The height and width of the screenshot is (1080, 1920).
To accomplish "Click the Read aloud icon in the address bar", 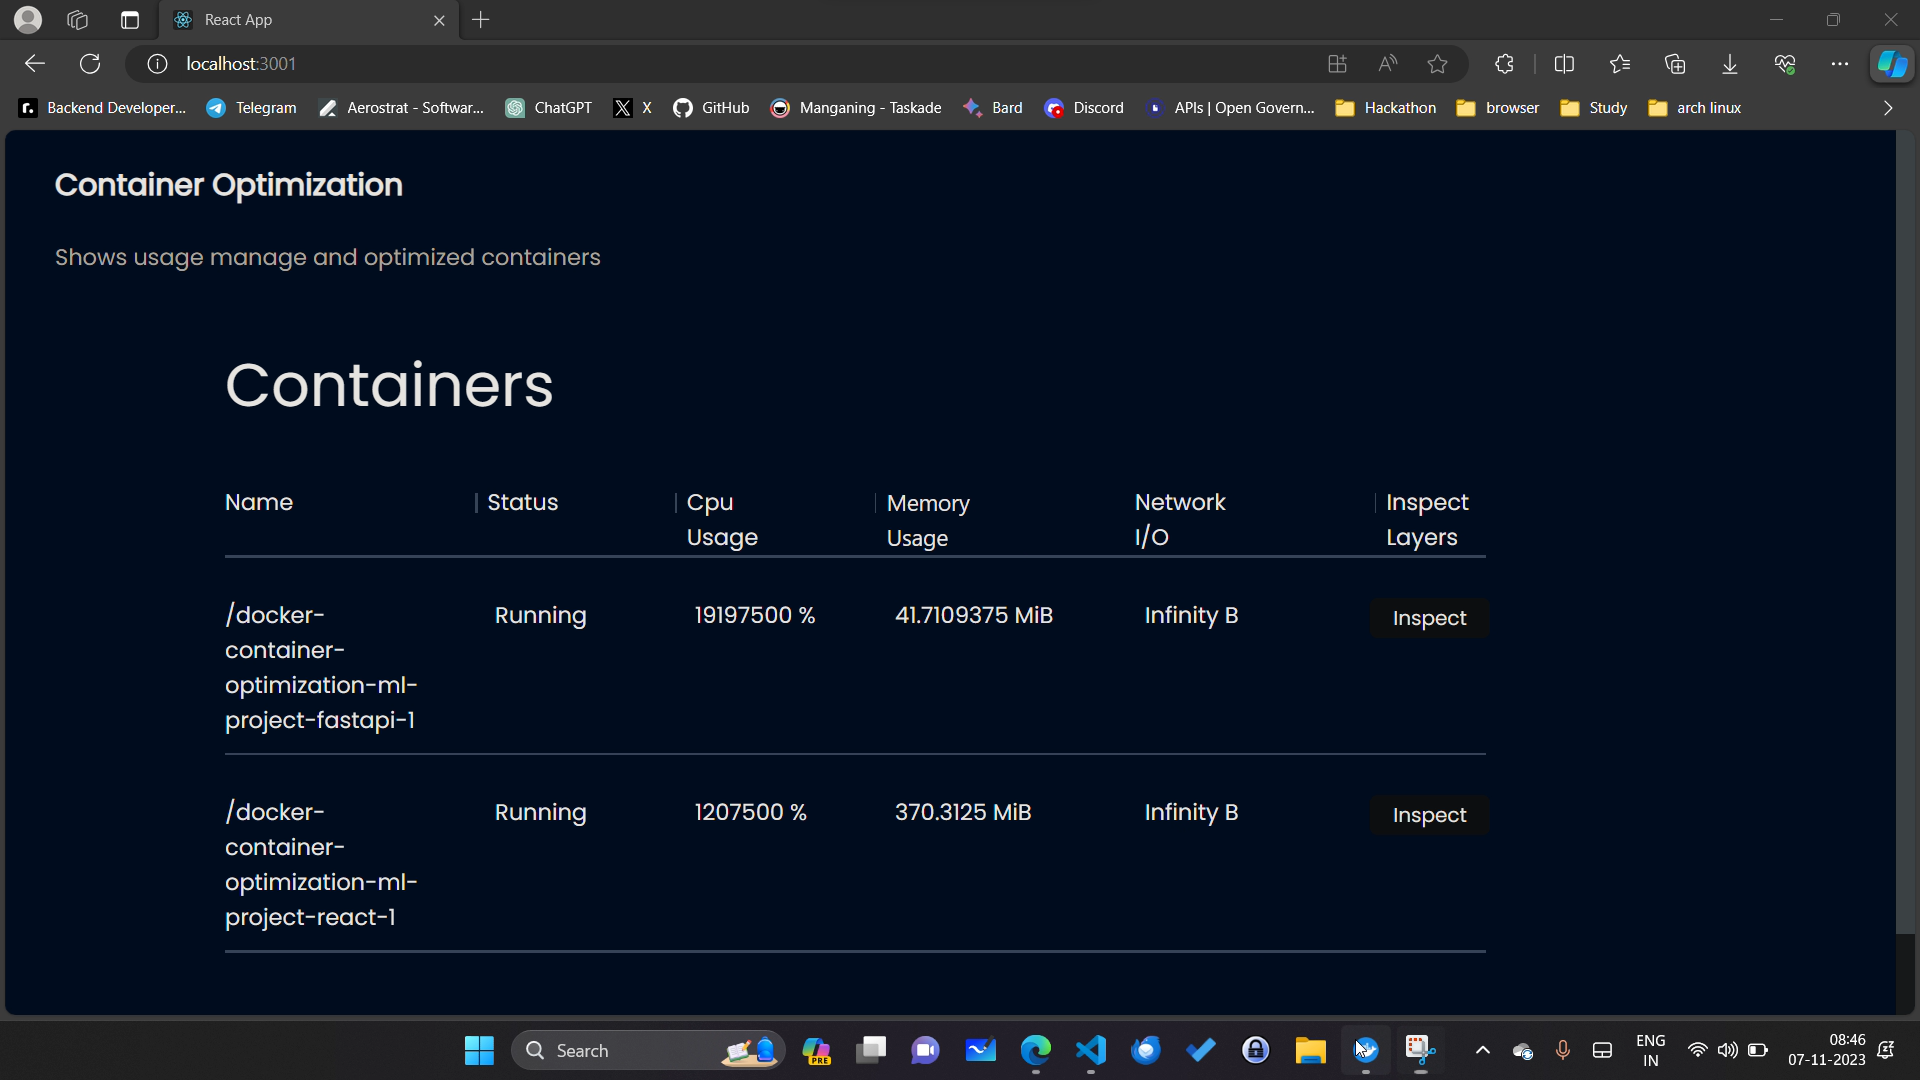I will pos(1387,64).
